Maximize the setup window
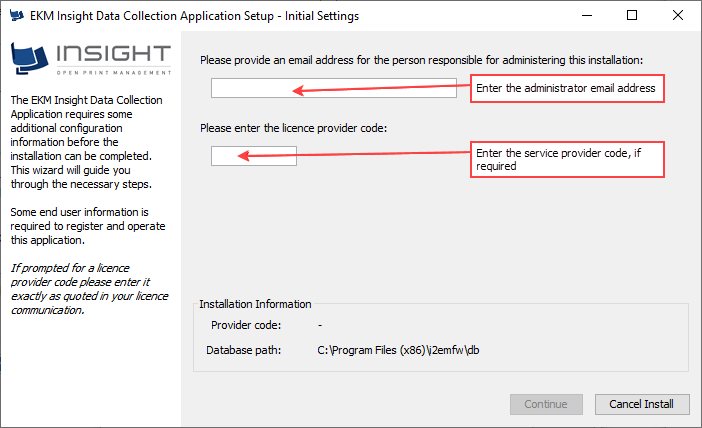The width and height of the screenshot is (702, 428). 632,16
